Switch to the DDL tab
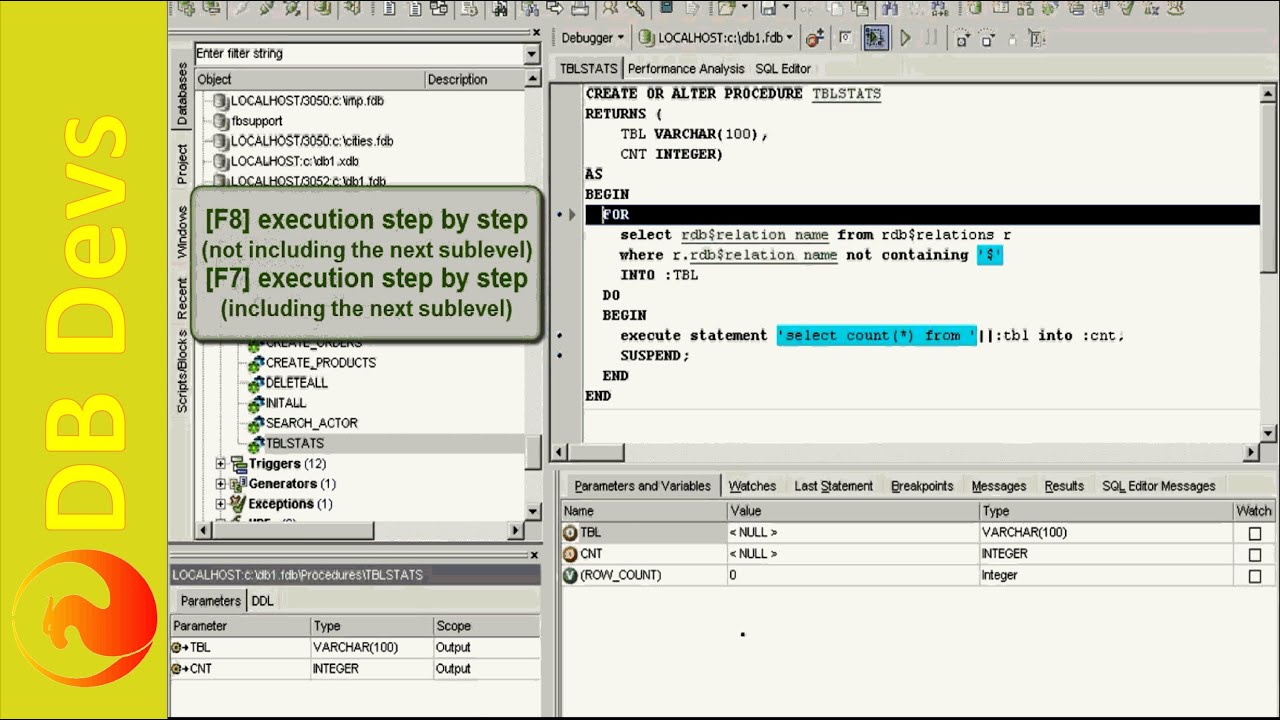The image size is (1280, 720). coord(262,601)
